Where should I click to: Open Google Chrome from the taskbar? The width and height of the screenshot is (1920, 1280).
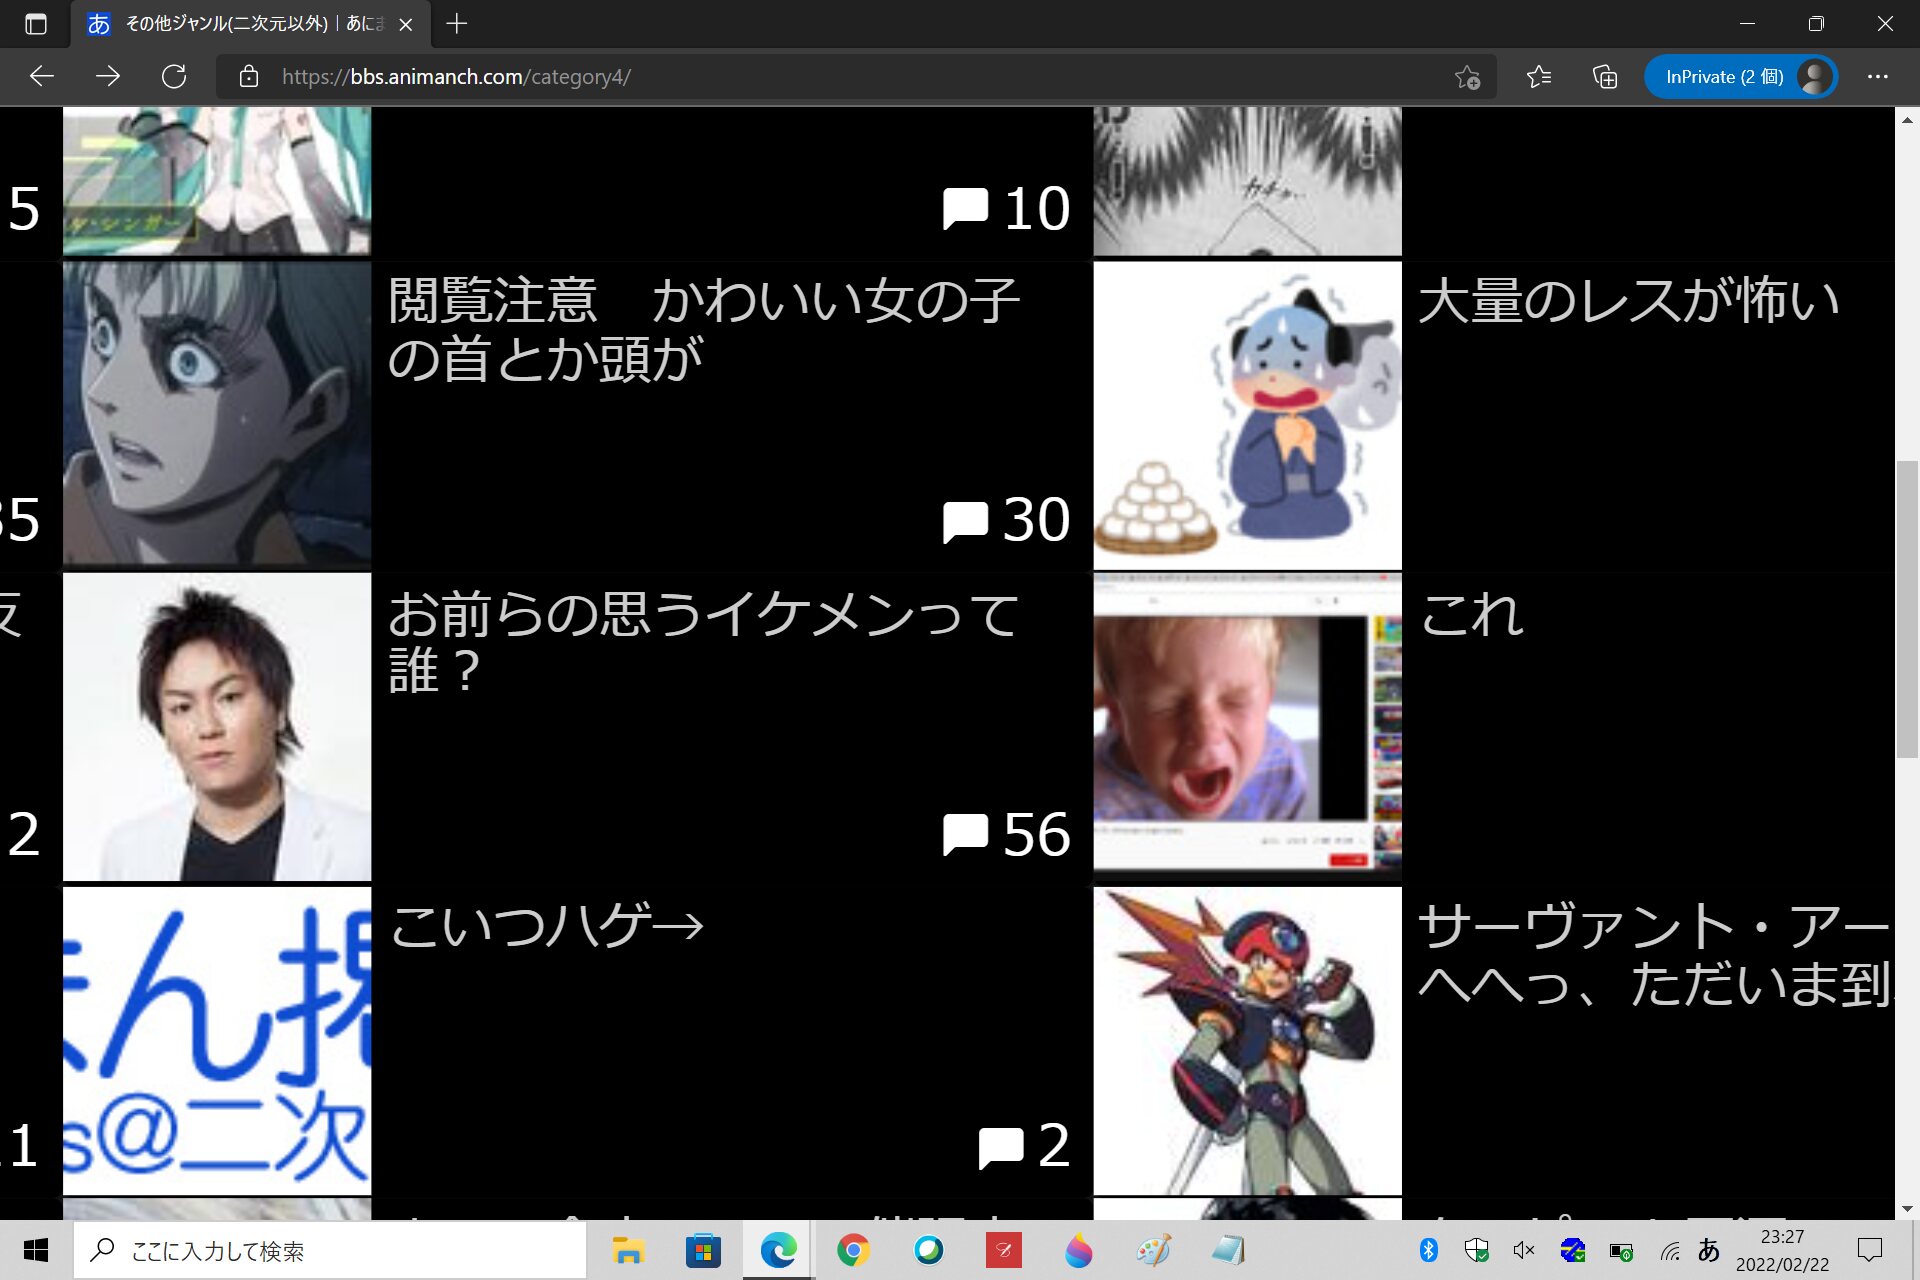click(853, 1250)
